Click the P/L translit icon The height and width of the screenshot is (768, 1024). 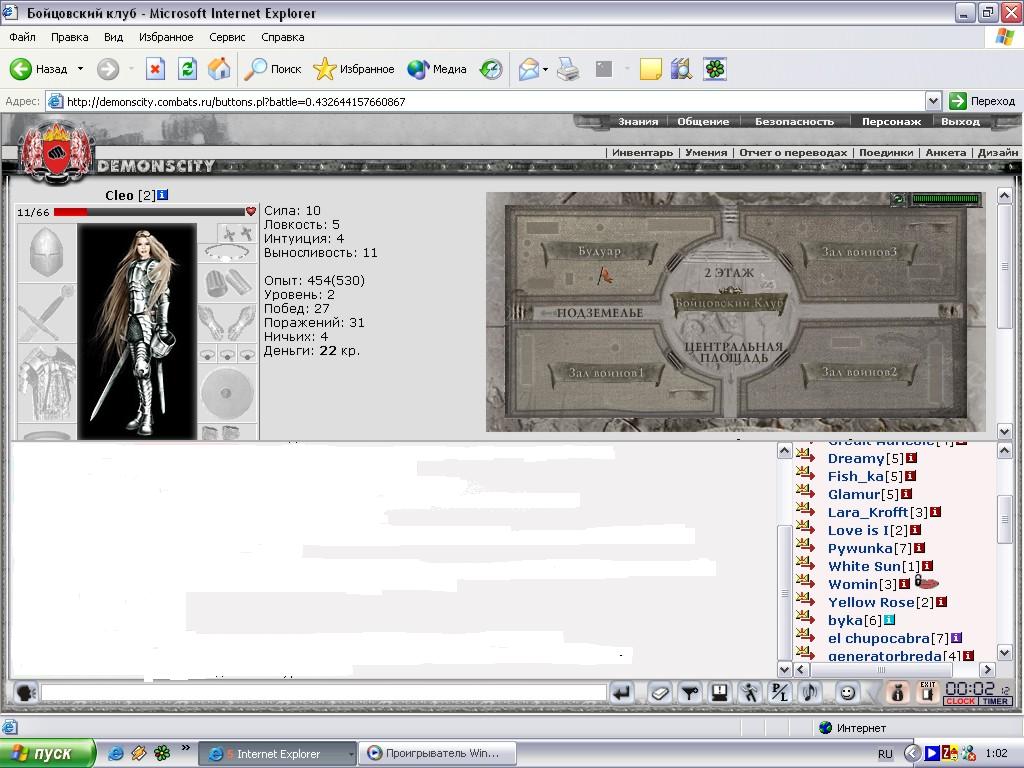780,693
